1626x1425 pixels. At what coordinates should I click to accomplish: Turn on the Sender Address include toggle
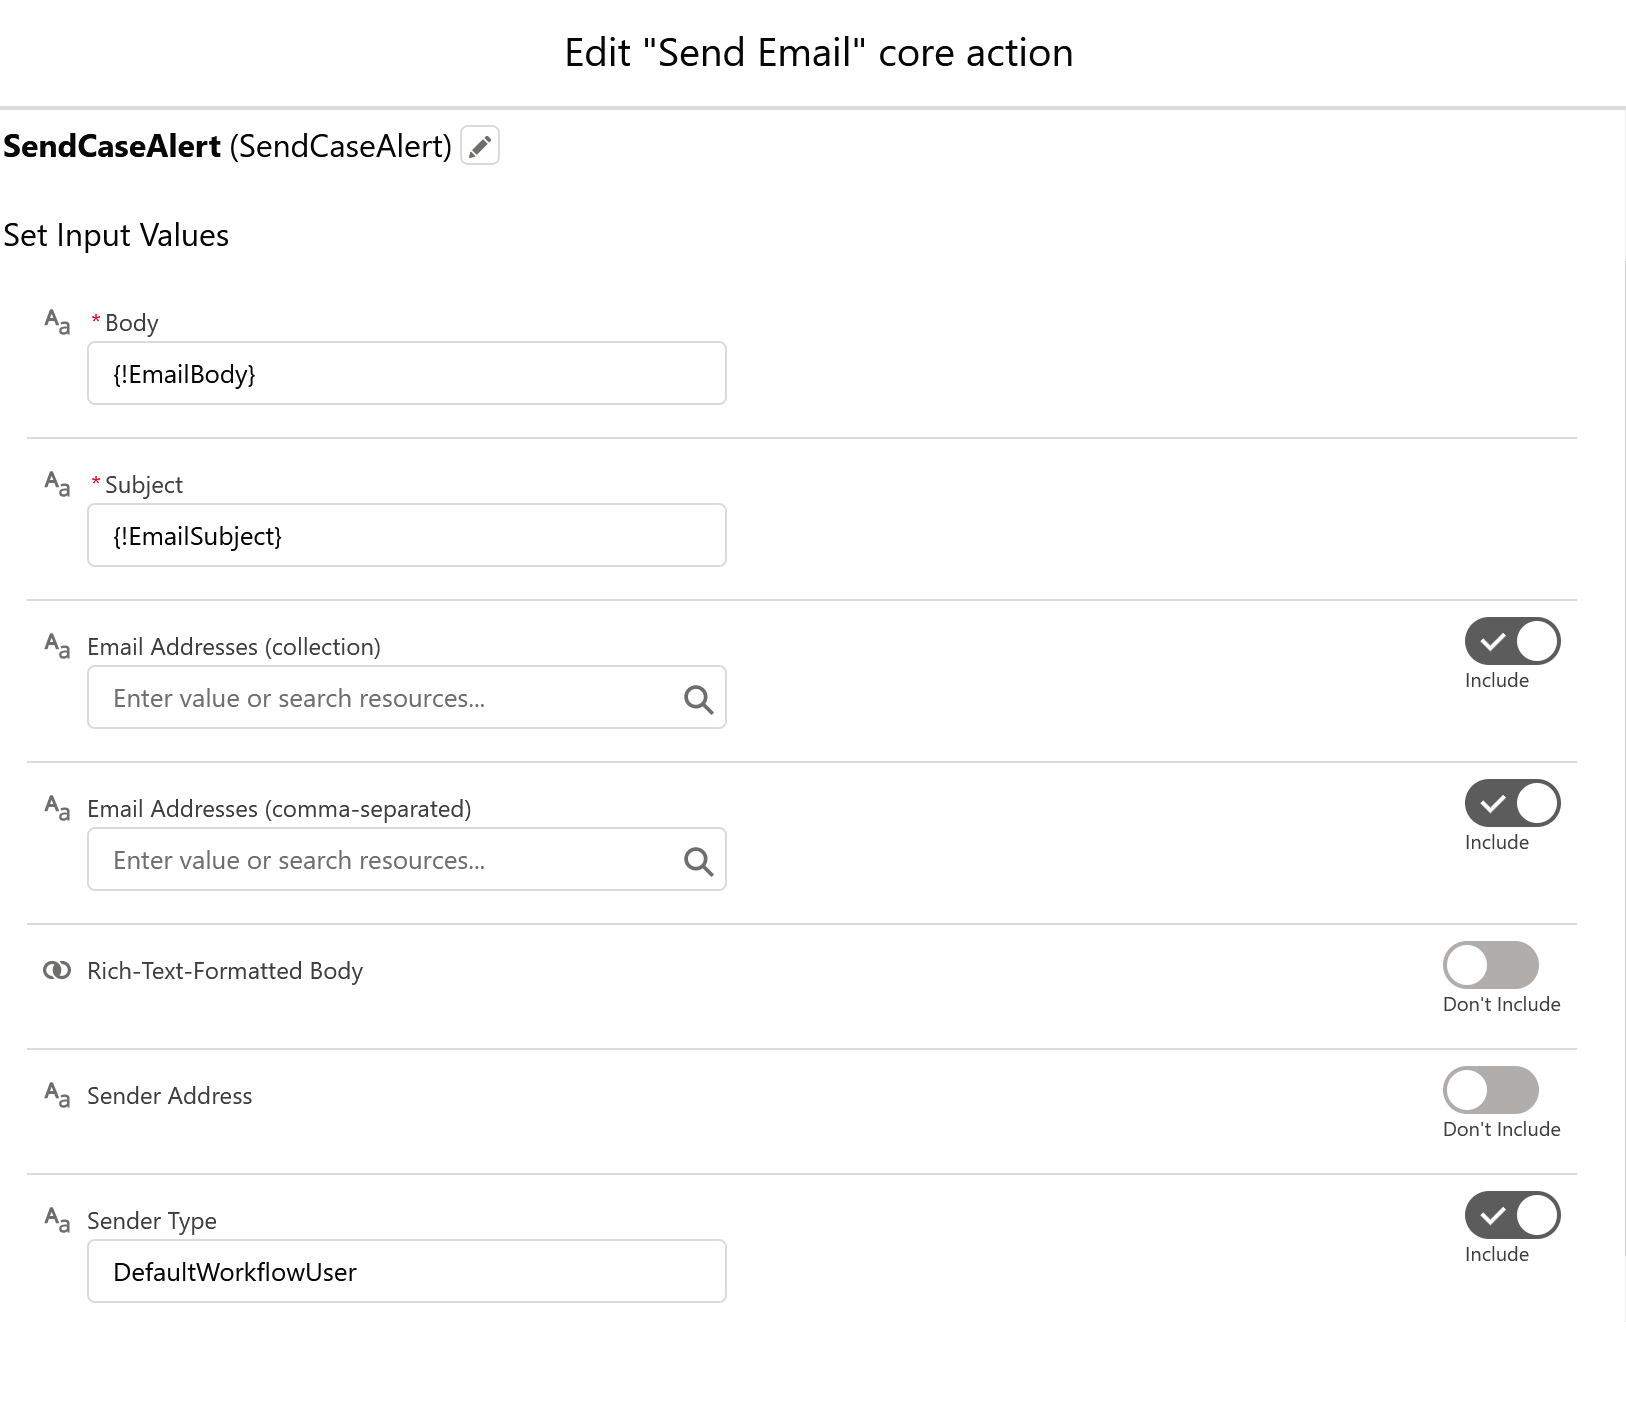[x=1490, y=1091]
